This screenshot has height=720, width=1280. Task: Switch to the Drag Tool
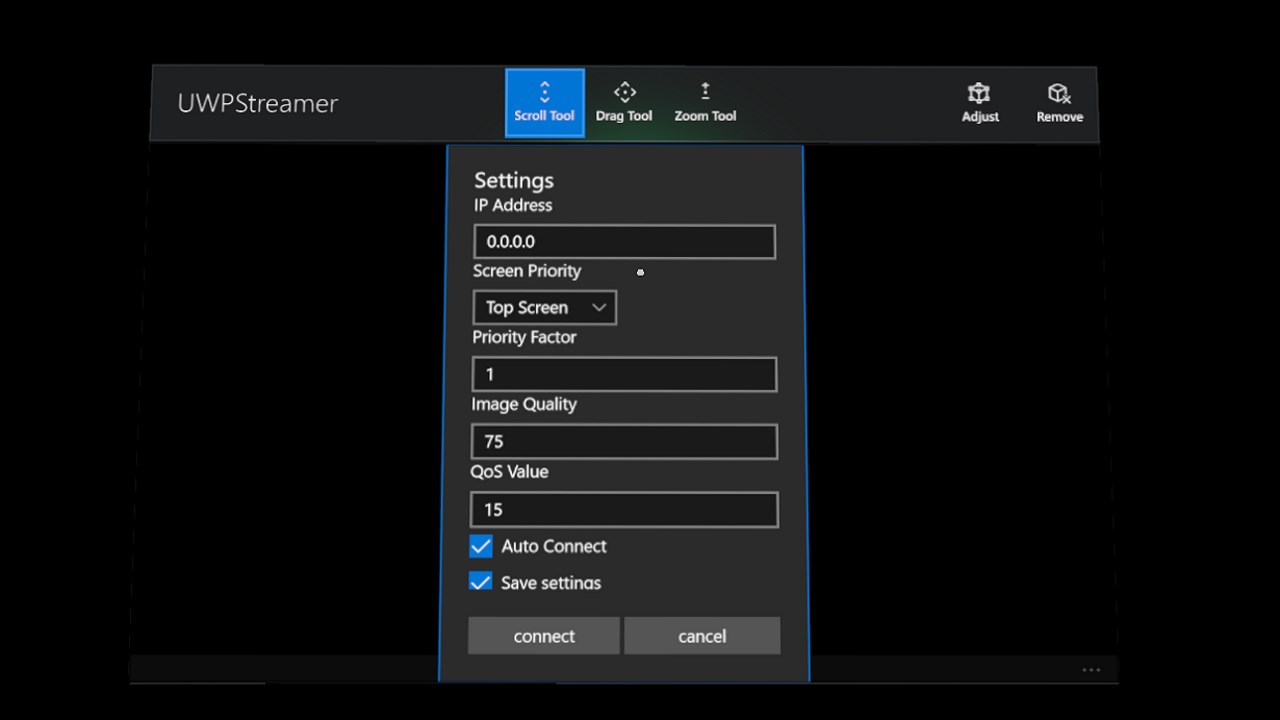point(624,100)
